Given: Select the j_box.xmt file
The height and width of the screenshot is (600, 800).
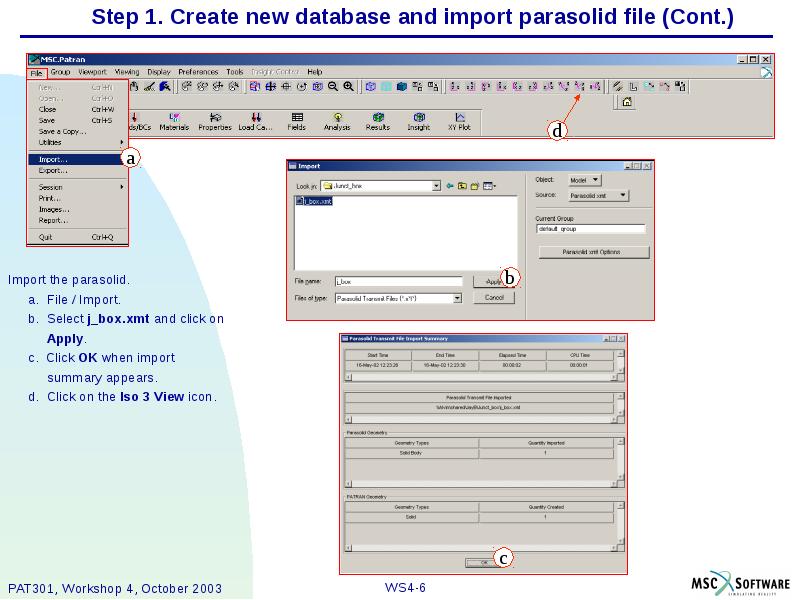Looking at the screenshot, I should click(313, 201).
